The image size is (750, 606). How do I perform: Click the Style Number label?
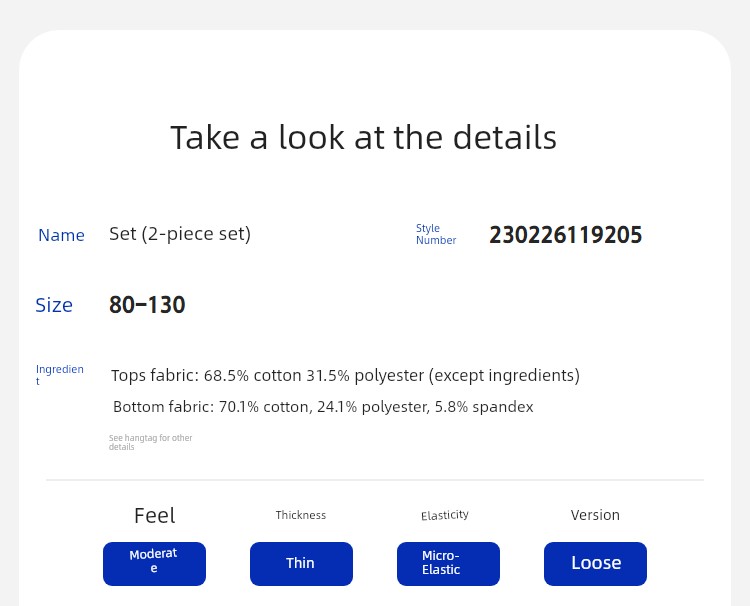(436, 234)
